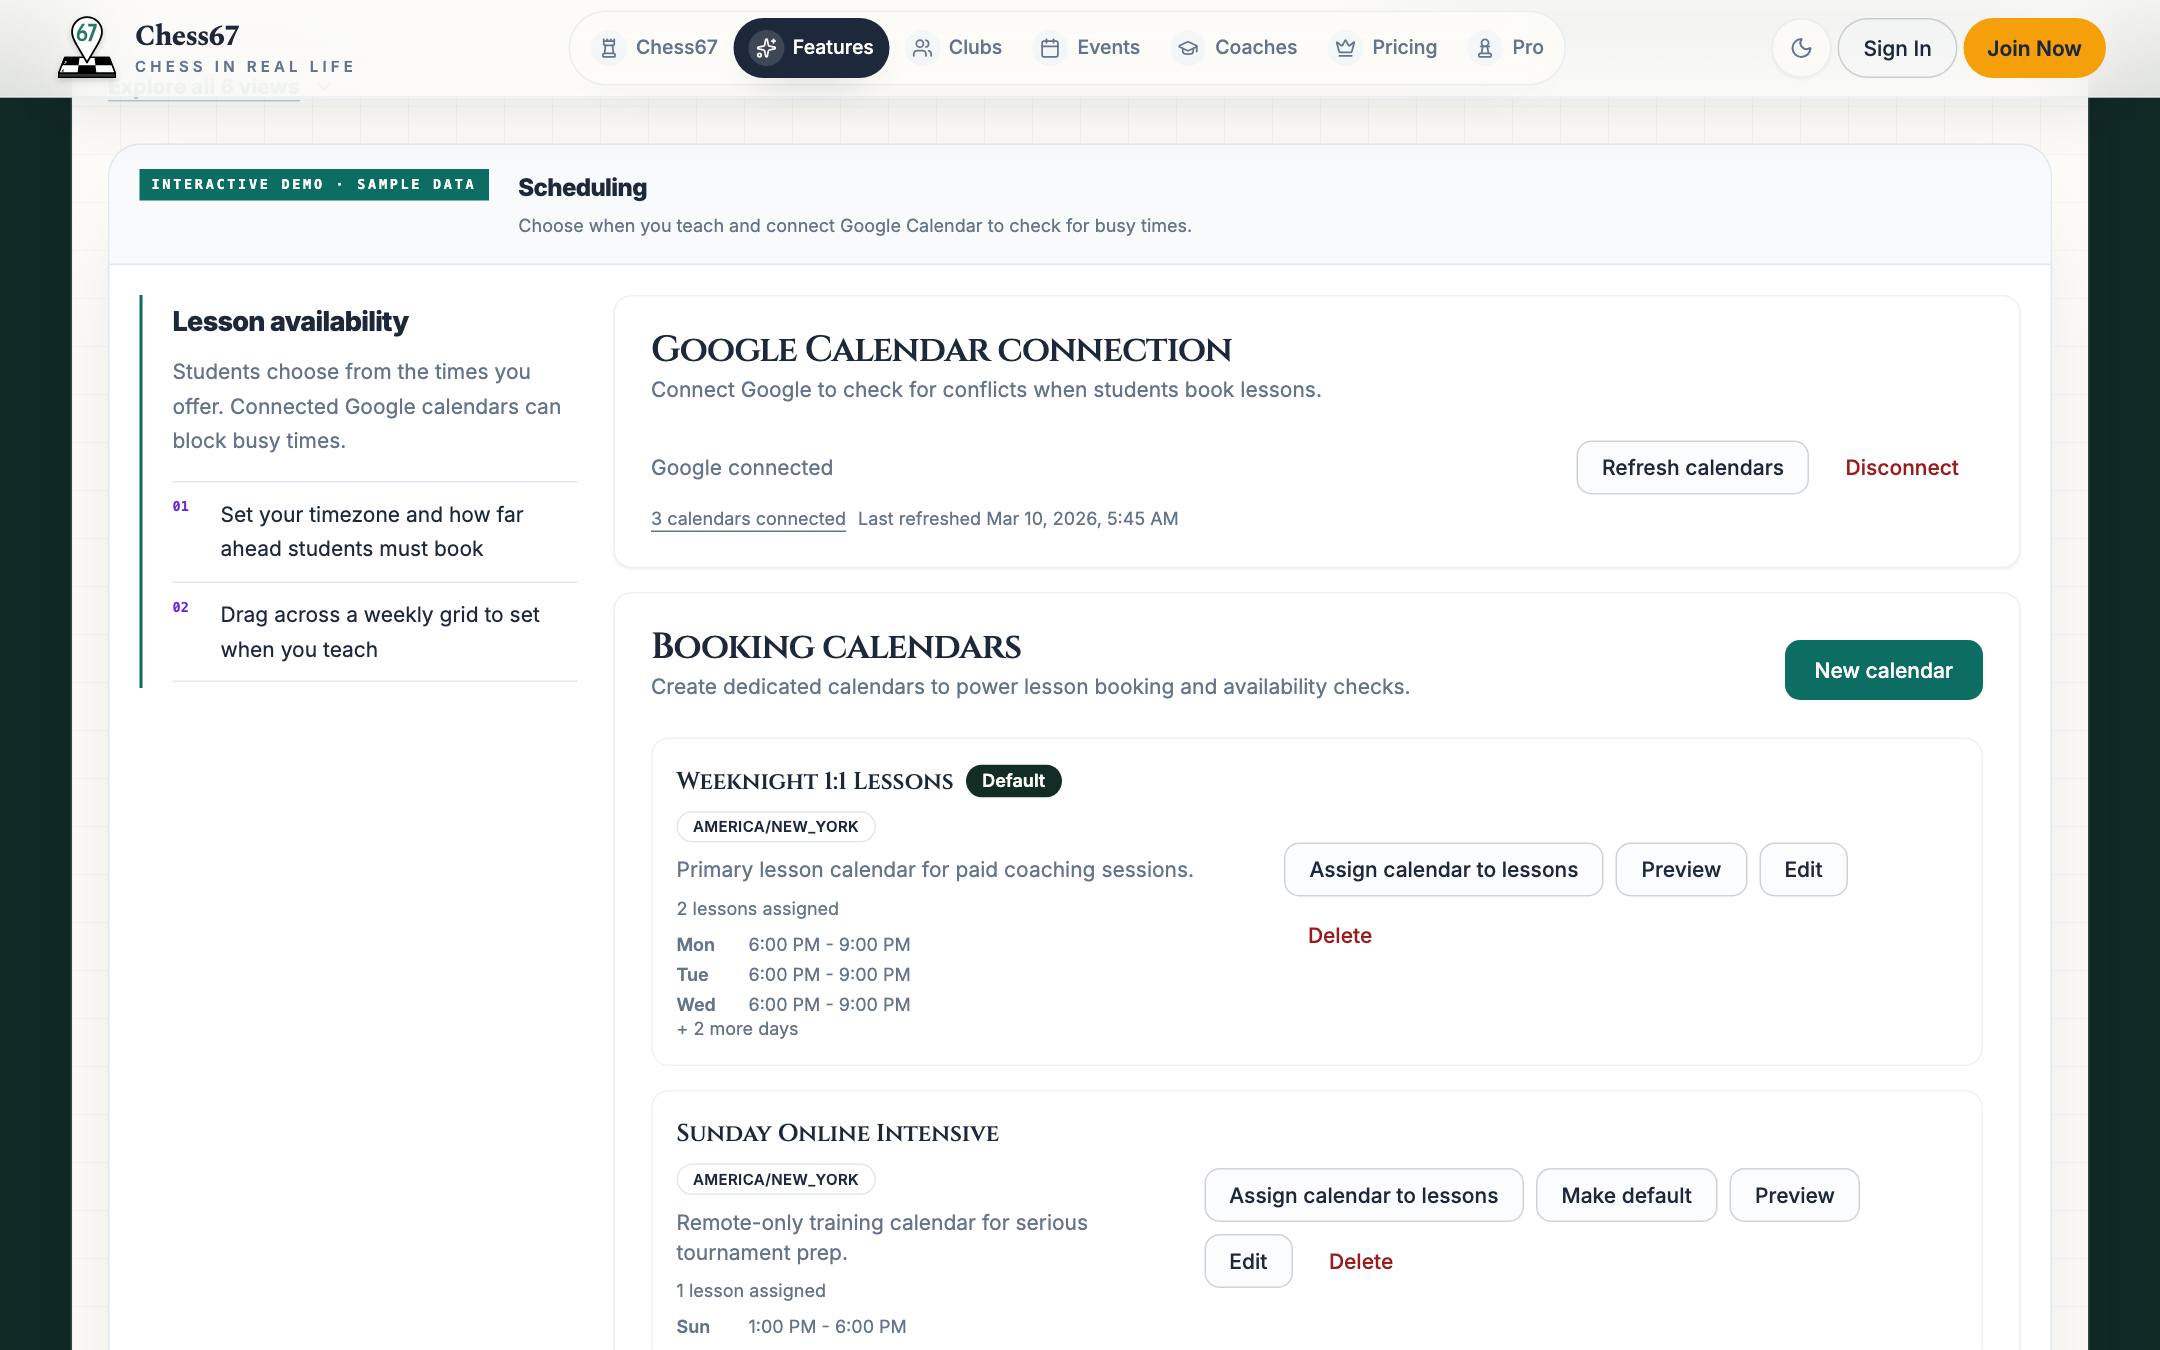The width and height of the screenshot is (2160, 1350).
Task: Click the Default badge on Weeknight lessons
Action: coord(1013,781)
